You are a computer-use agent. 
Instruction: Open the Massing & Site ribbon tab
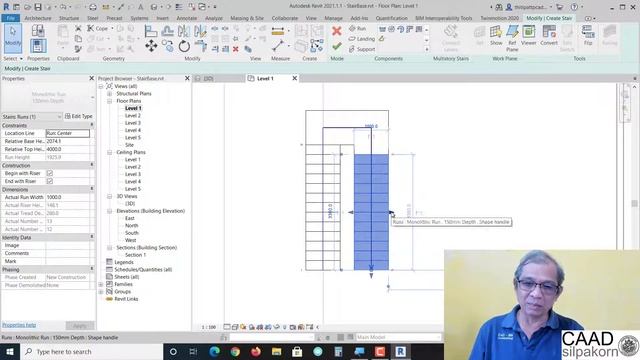[x=247, y=18]
